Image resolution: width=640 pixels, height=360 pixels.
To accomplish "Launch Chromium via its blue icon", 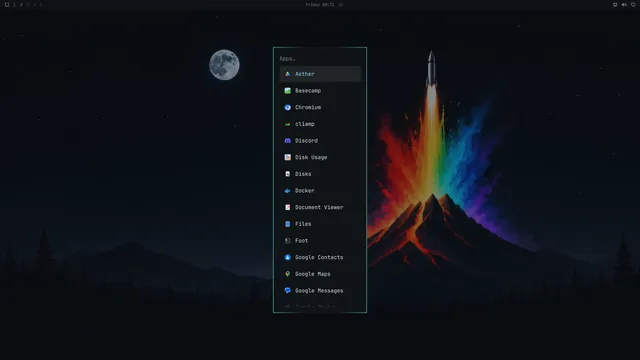I will (x=287, y=107).
